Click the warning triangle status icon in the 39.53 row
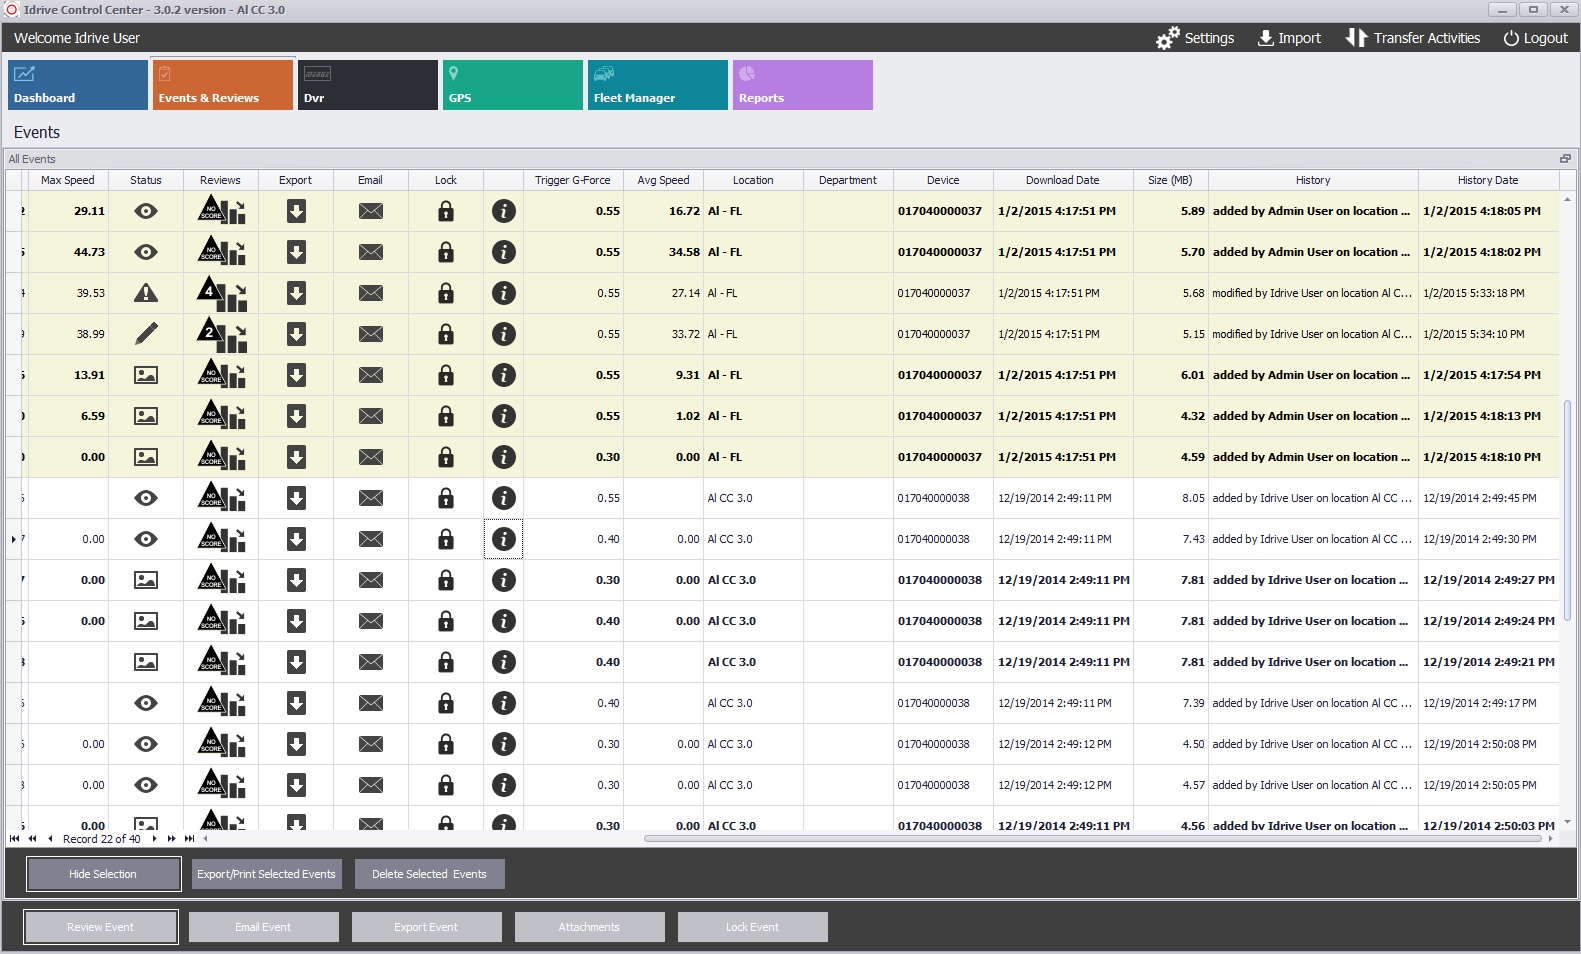This screenshot has width=1581, height=954. coord(146,293)
